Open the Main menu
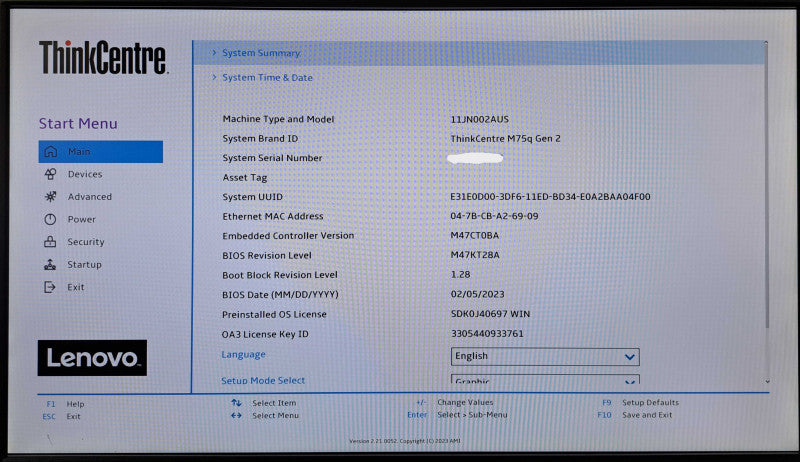This screenshot has width=800, height=462. coord(101,151)
